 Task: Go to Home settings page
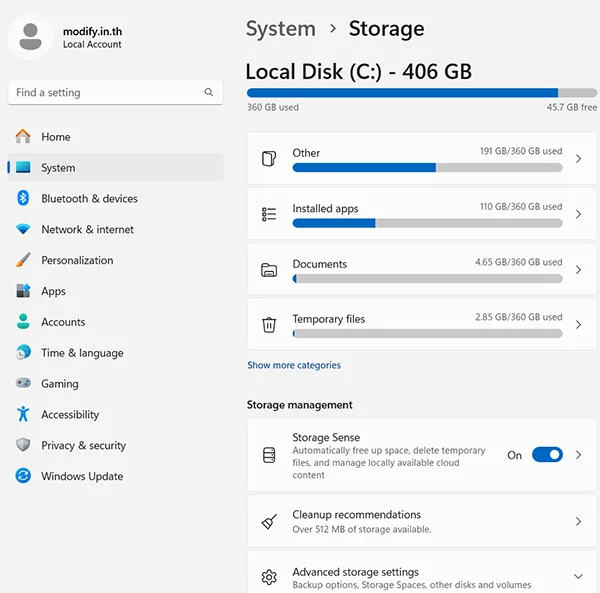tap(115, 137)
